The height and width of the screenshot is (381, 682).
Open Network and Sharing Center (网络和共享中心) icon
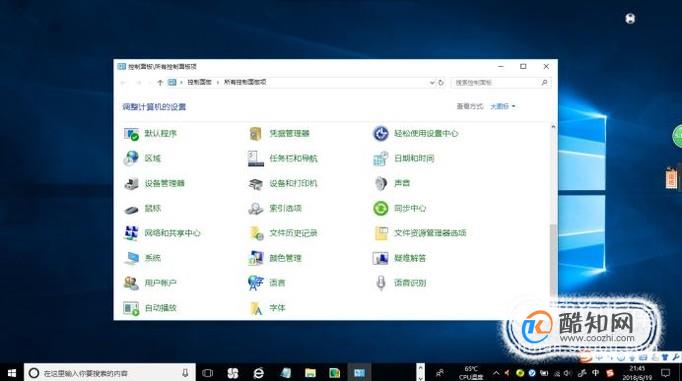tap(131, 233)
